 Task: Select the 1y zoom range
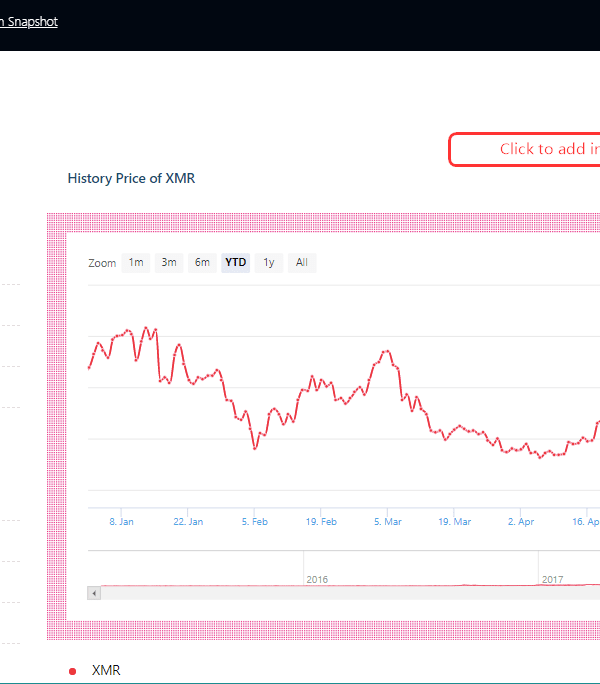pyautogui.click(x=268, y=263)
